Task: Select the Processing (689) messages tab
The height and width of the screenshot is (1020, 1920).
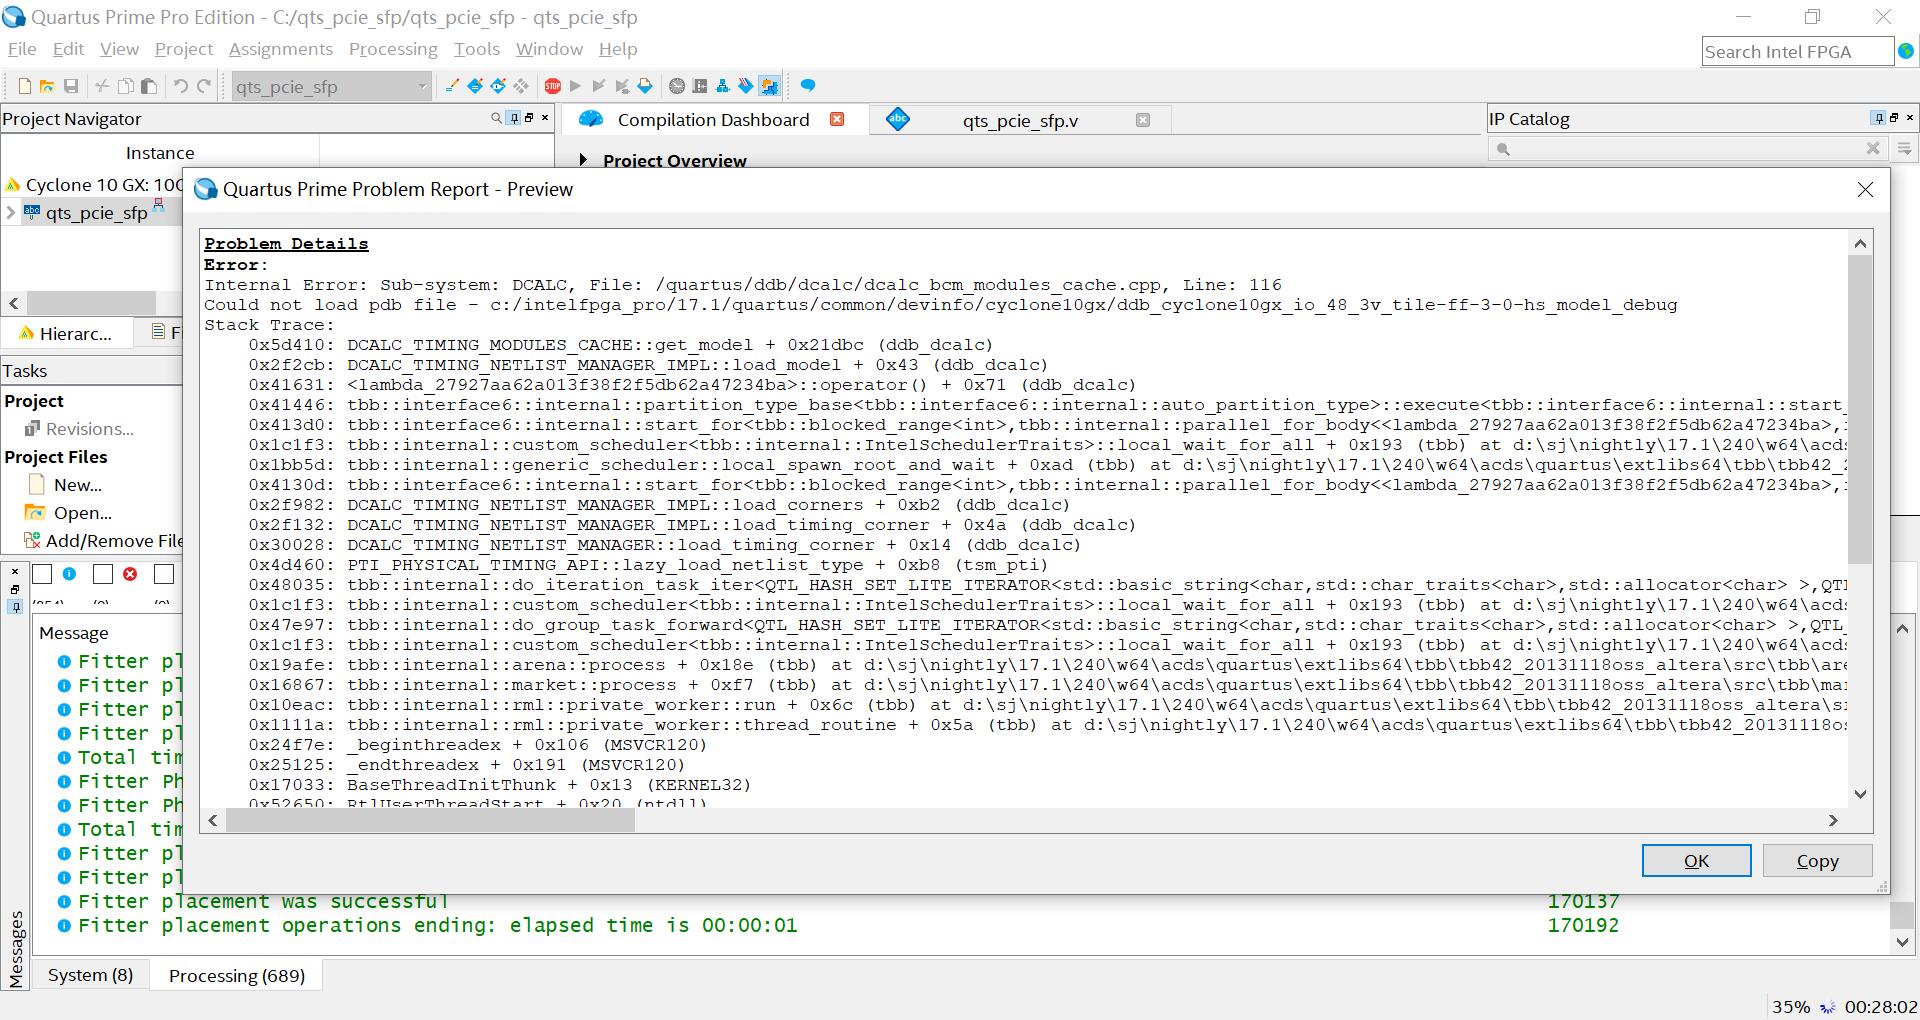Action: pos(237,975)
